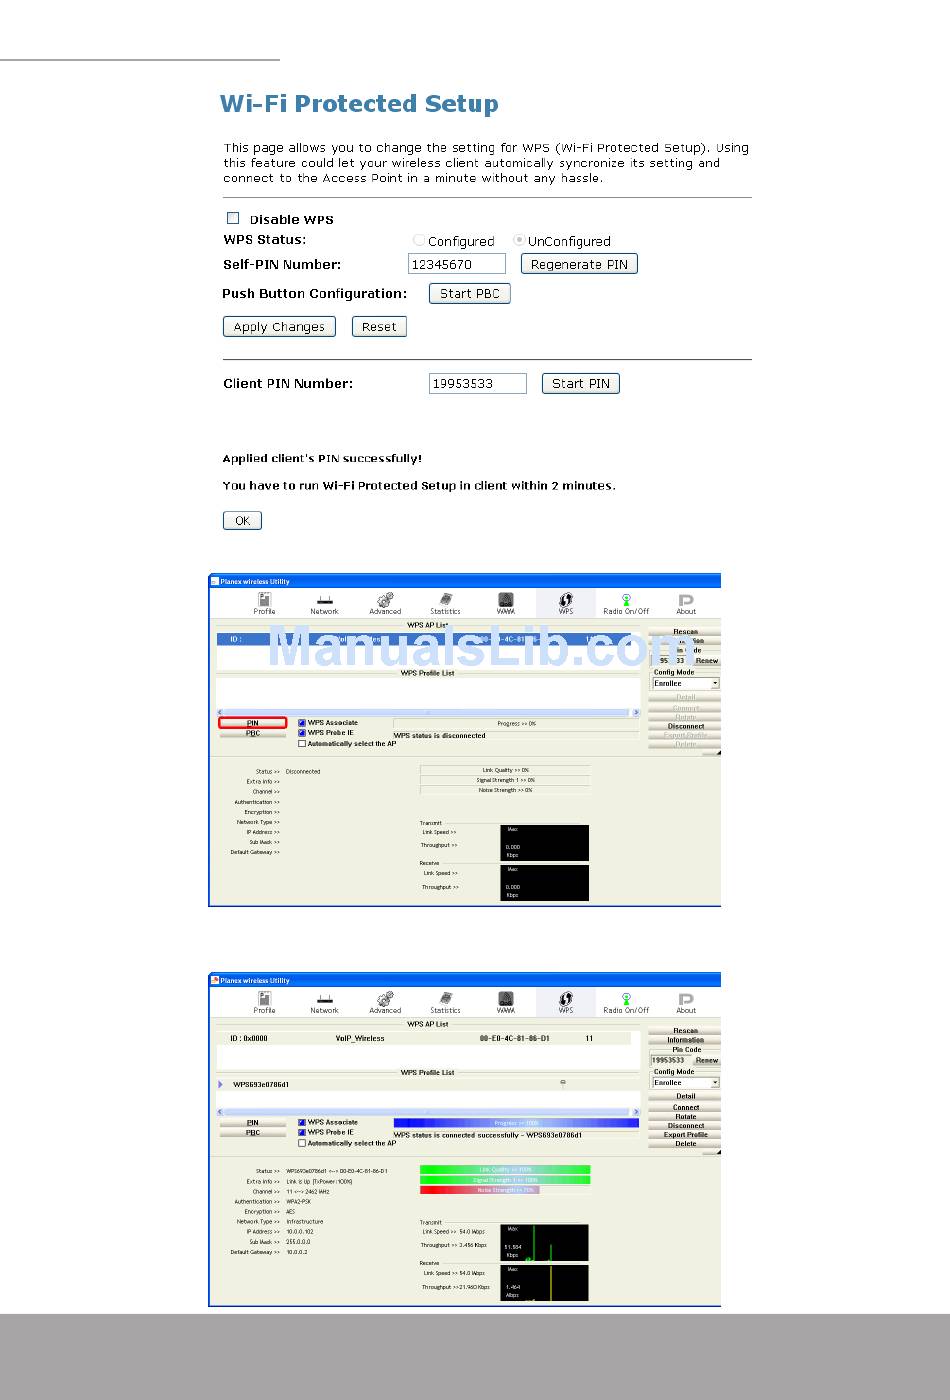Open Advanced gear icon in disconnected utility window
Screen dimensions: 950x1400
[385, 603]
